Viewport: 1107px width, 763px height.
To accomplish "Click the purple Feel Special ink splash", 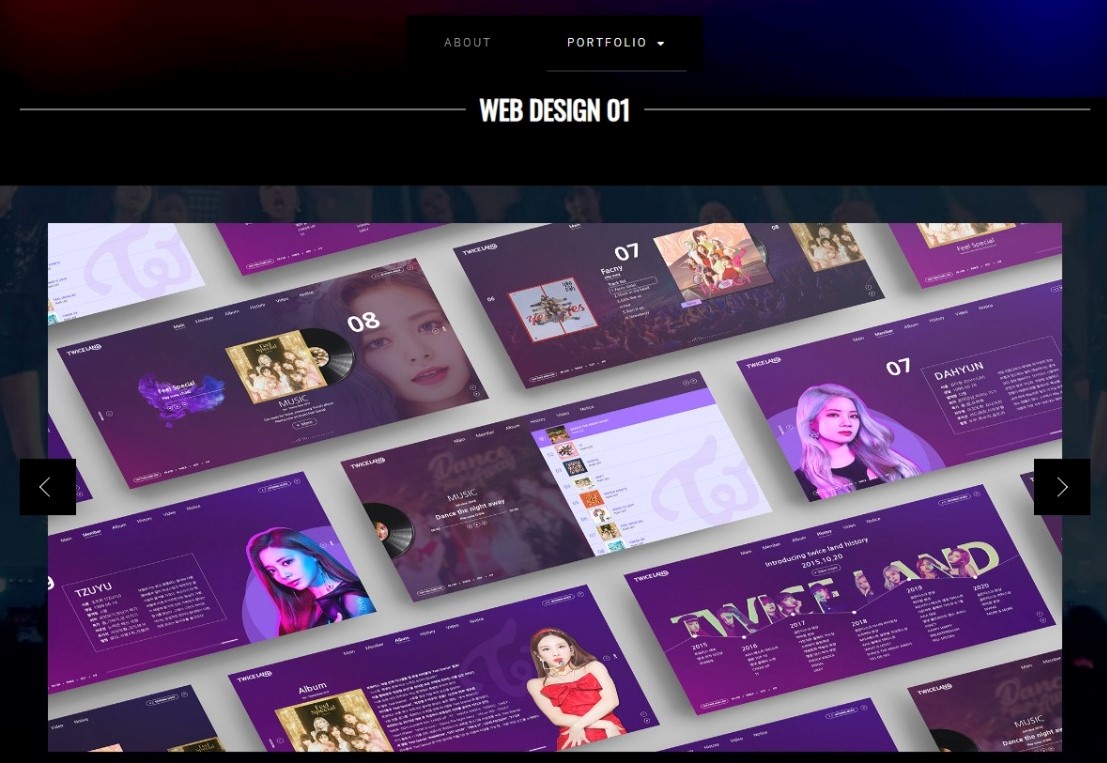I will (180, 391).
